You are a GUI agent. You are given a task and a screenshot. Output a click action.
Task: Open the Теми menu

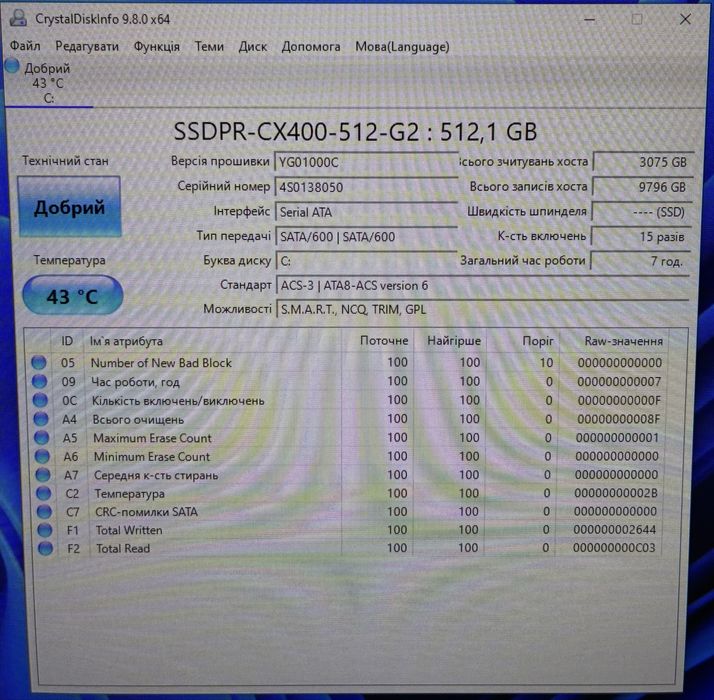coord(209,46)
